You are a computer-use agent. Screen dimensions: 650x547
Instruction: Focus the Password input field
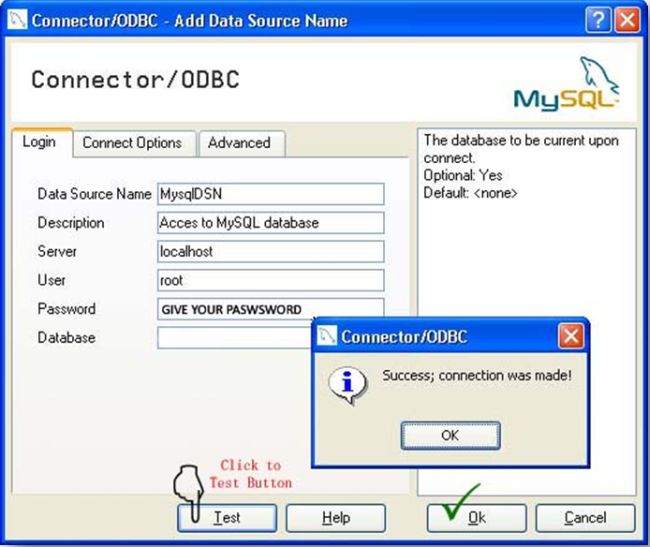click(x=271, y=309)
